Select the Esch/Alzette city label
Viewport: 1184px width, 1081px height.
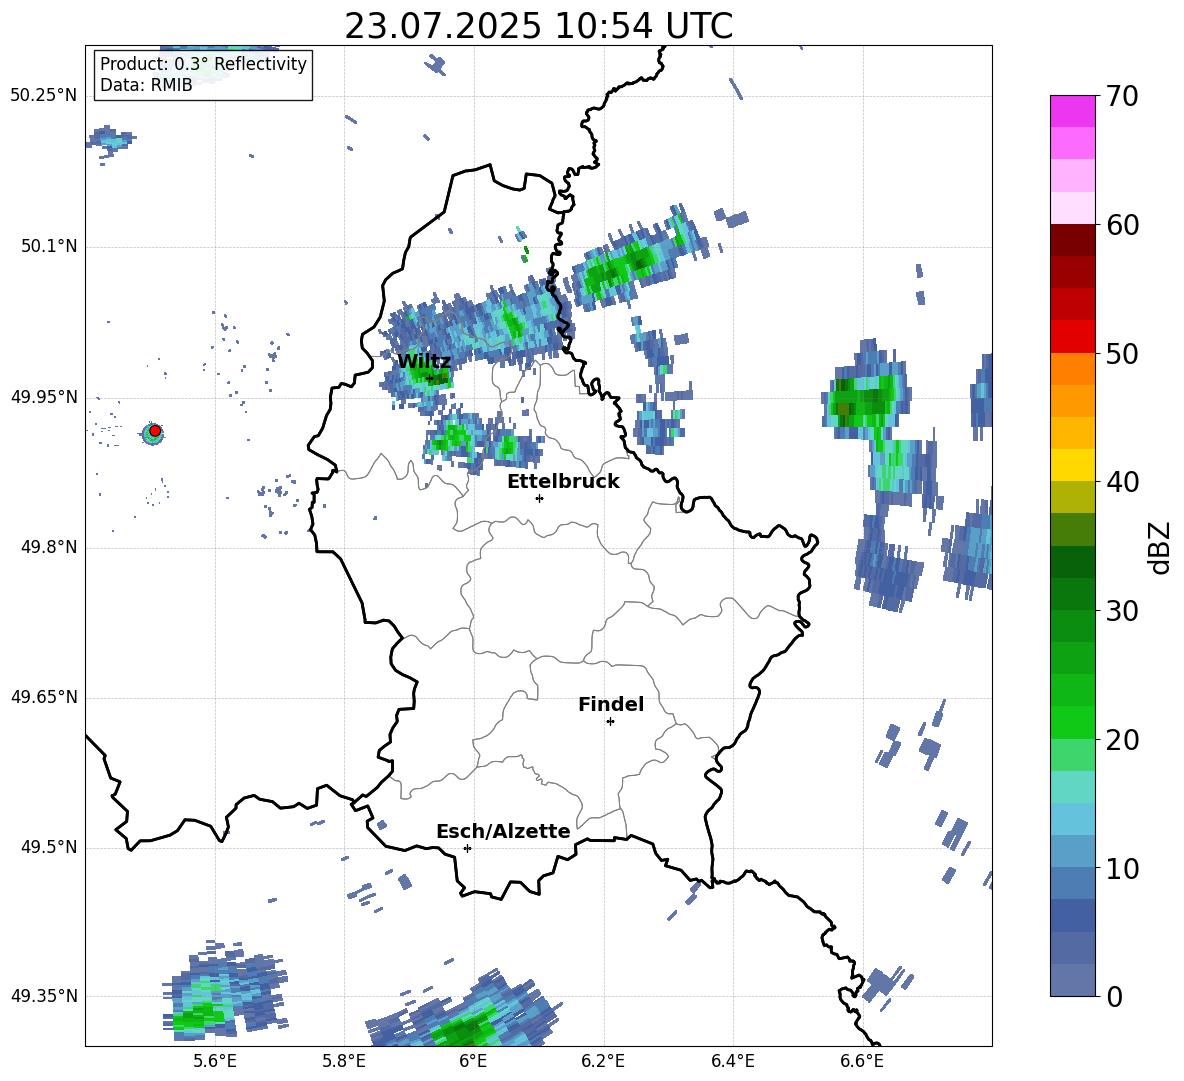click(x=503, y=831)
